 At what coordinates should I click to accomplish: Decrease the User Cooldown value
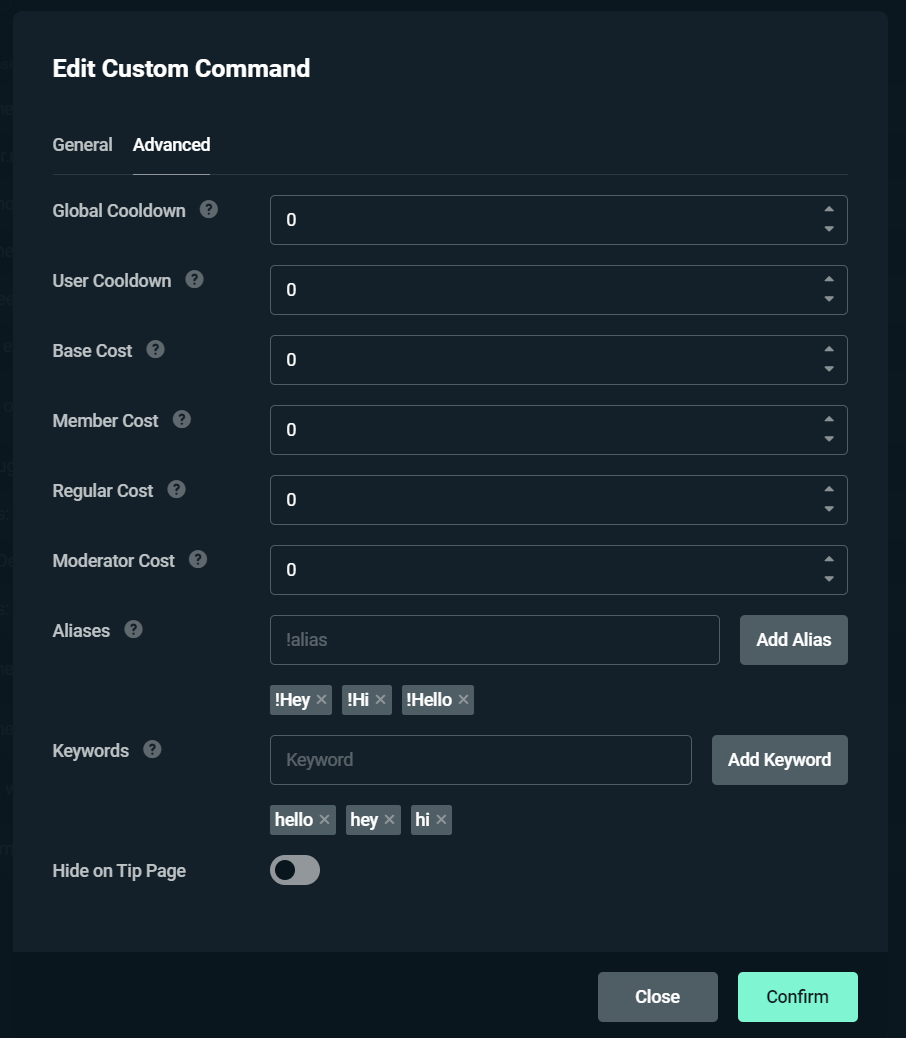tap(829, 299)
